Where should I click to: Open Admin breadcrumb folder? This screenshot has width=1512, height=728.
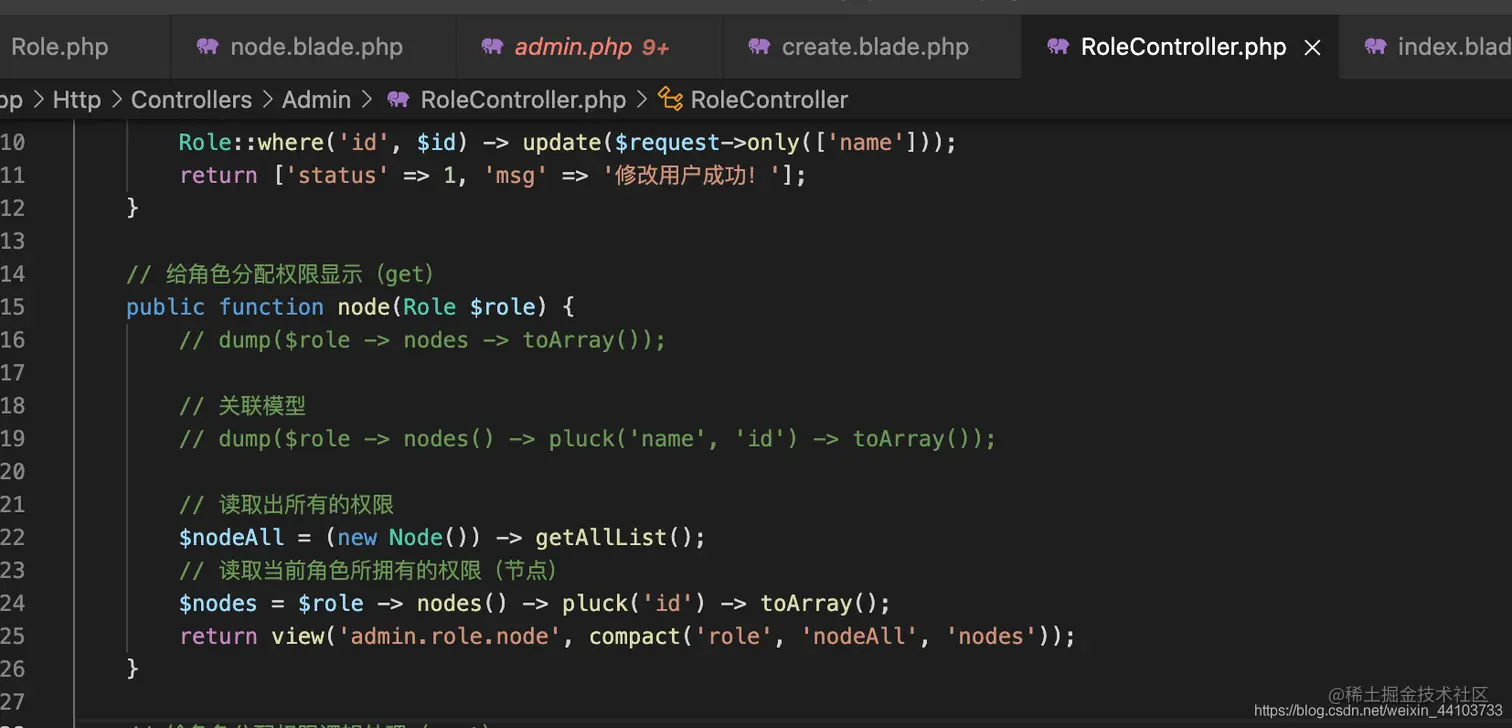tap(316, 100)
